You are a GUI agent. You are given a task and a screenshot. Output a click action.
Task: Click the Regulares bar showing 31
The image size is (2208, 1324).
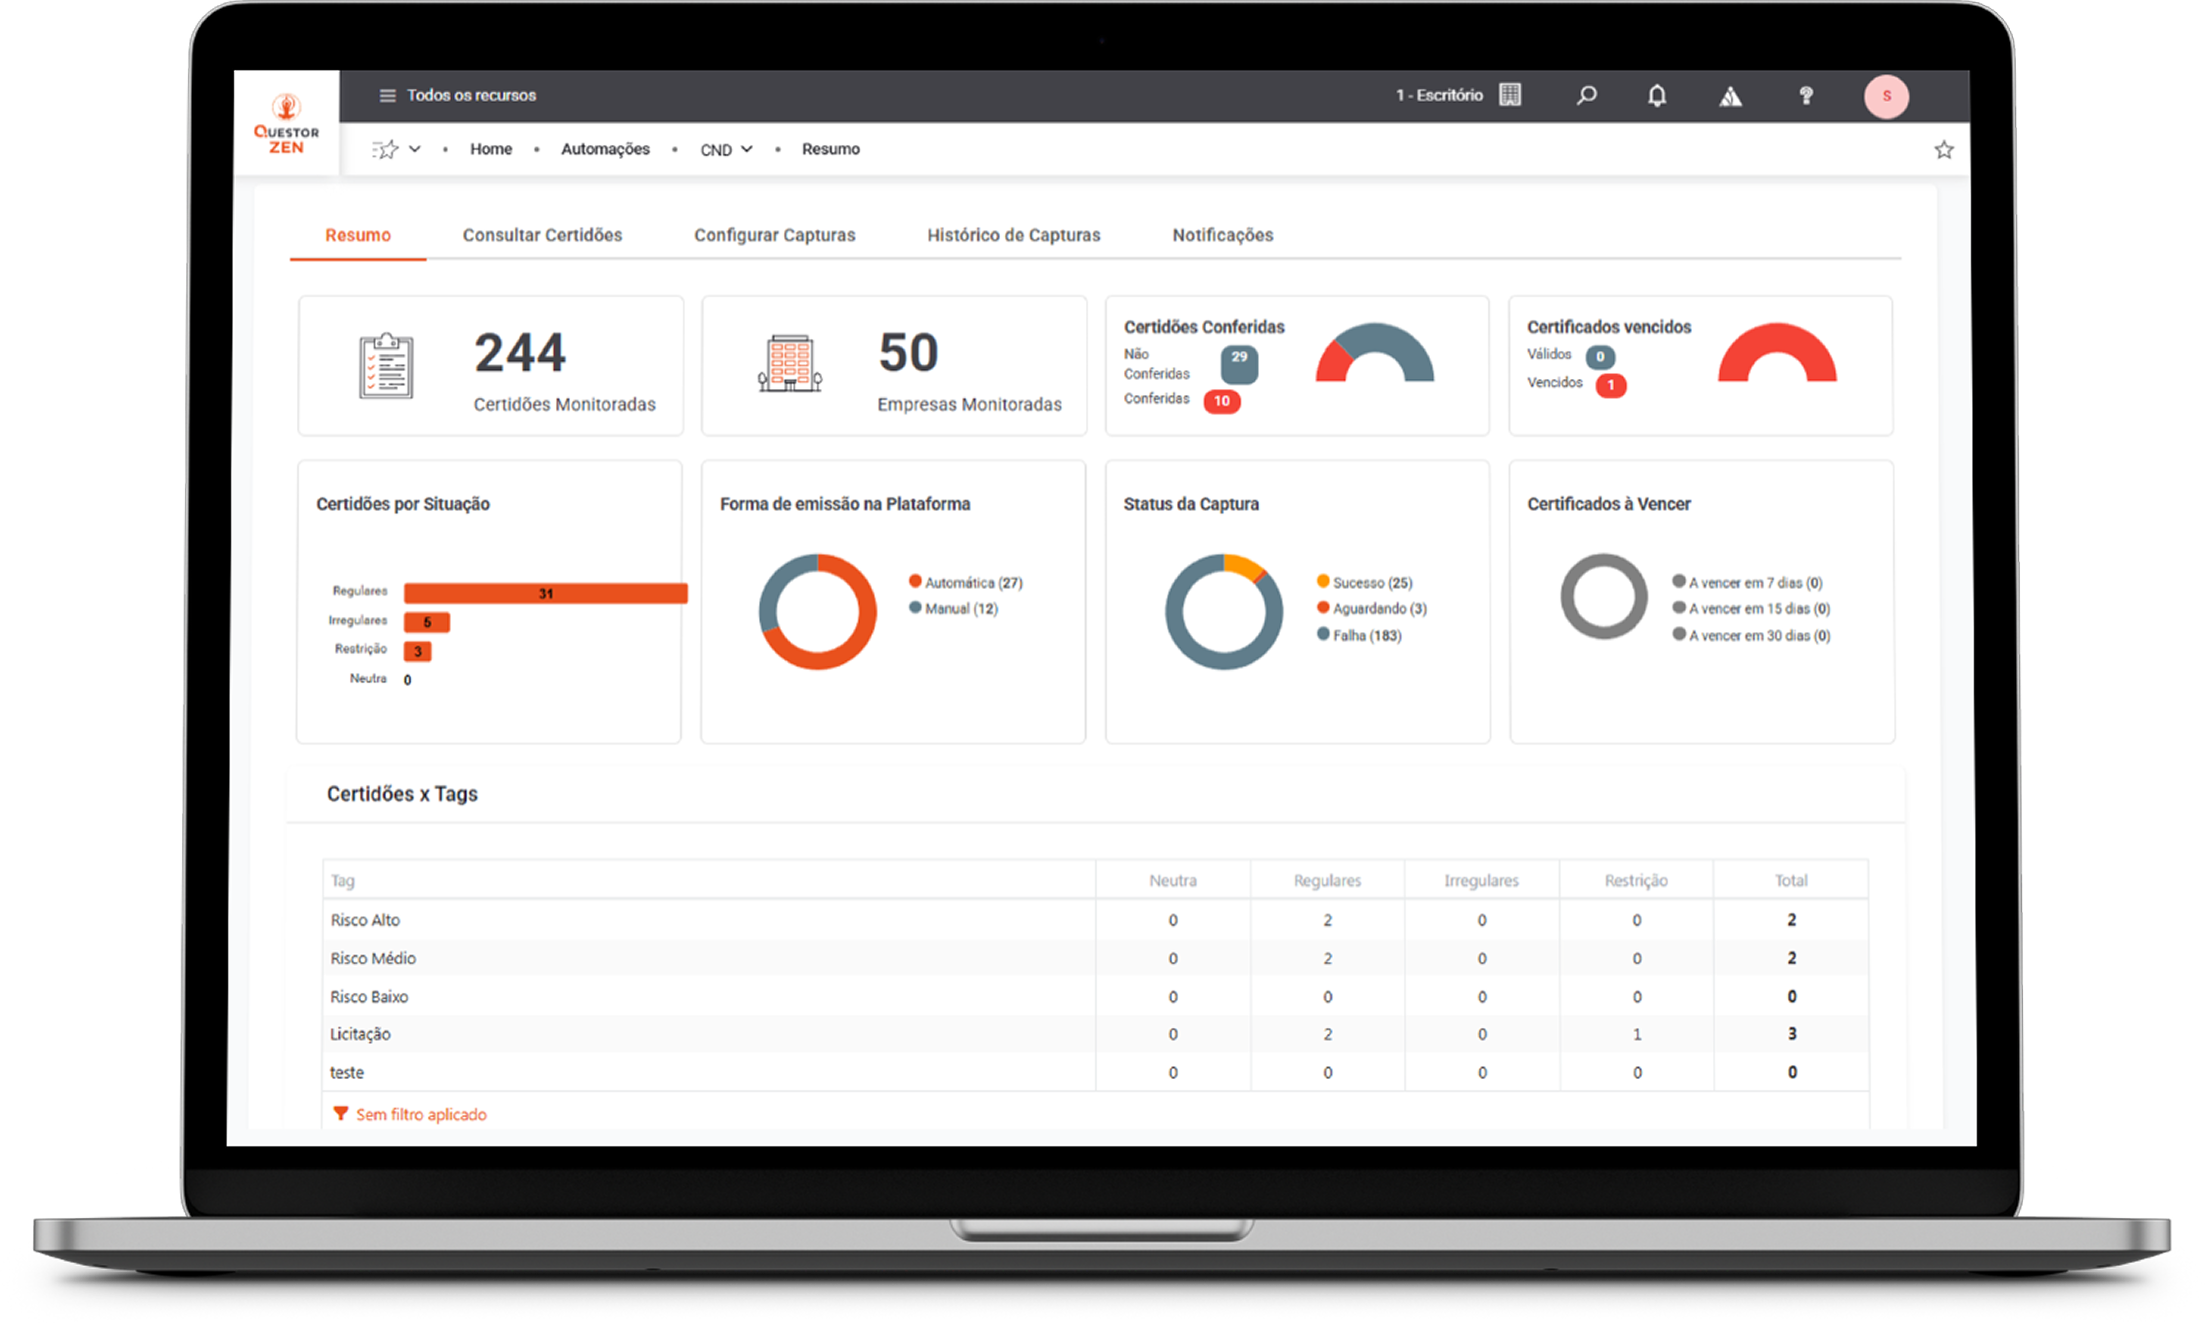tap(545, 593)
